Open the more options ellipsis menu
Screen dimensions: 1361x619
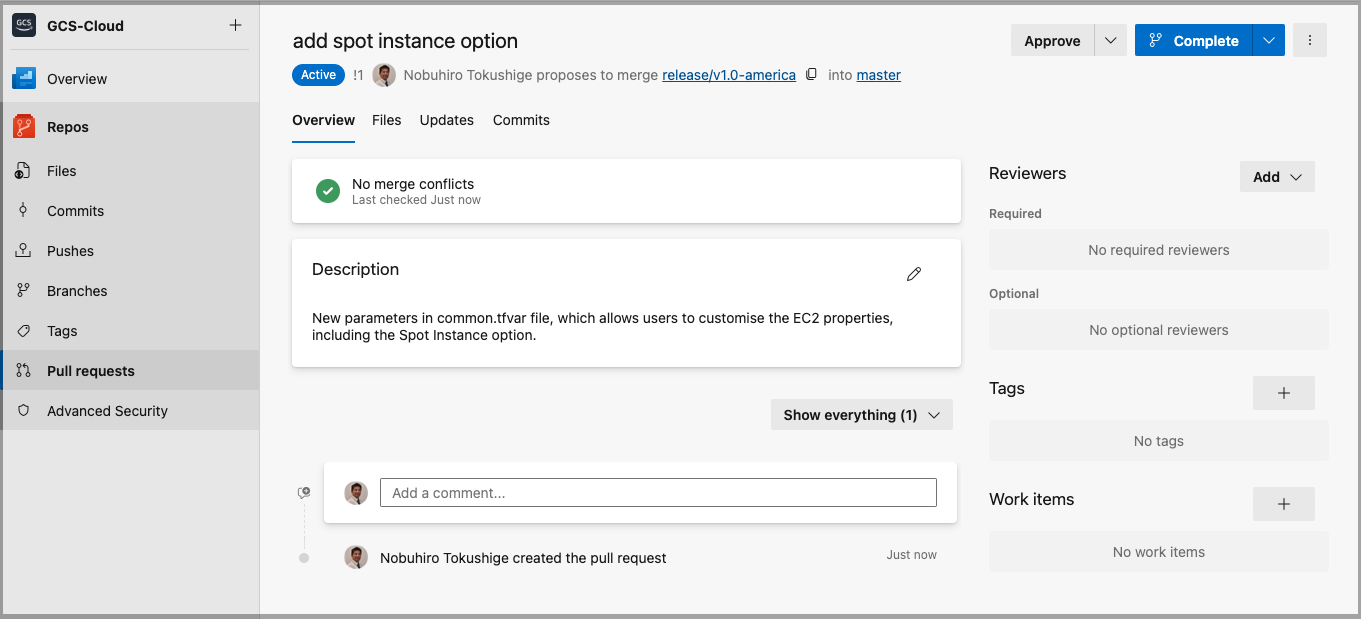coord(1309,41)
